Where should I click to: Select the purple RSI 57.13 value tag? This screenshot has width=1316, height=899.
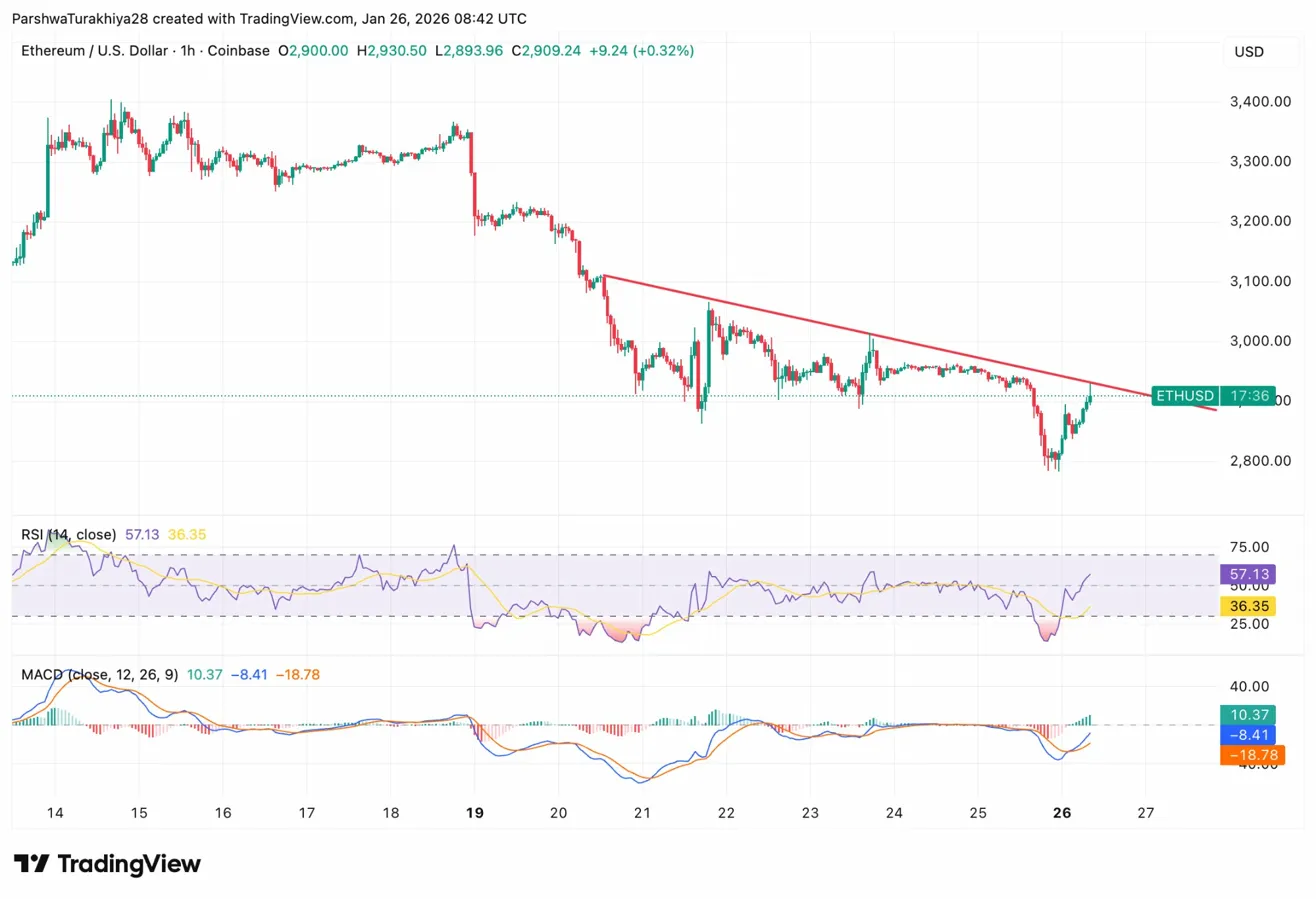tap(1247, 574)
